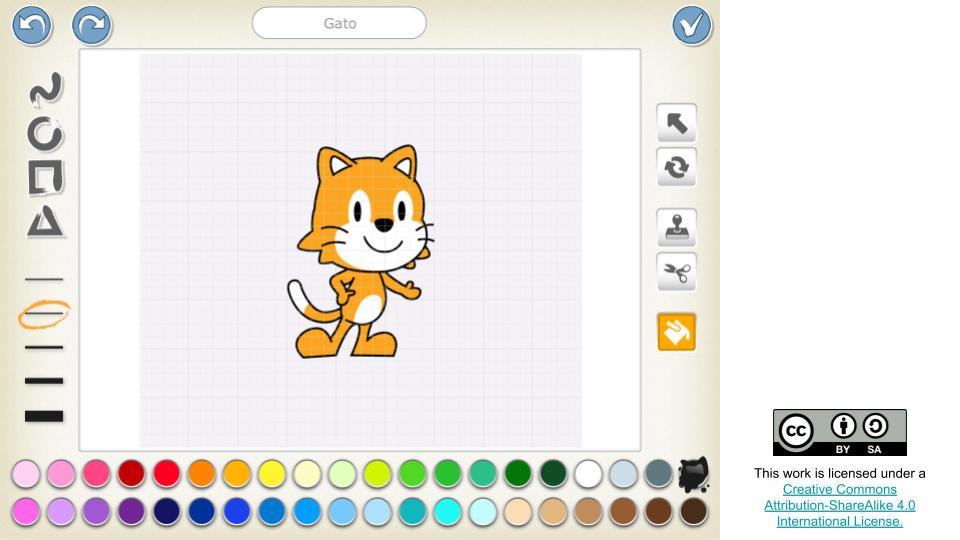960x540 pixels.
Task: Select the circle shape tool
Action: click(x=45, y=134)
